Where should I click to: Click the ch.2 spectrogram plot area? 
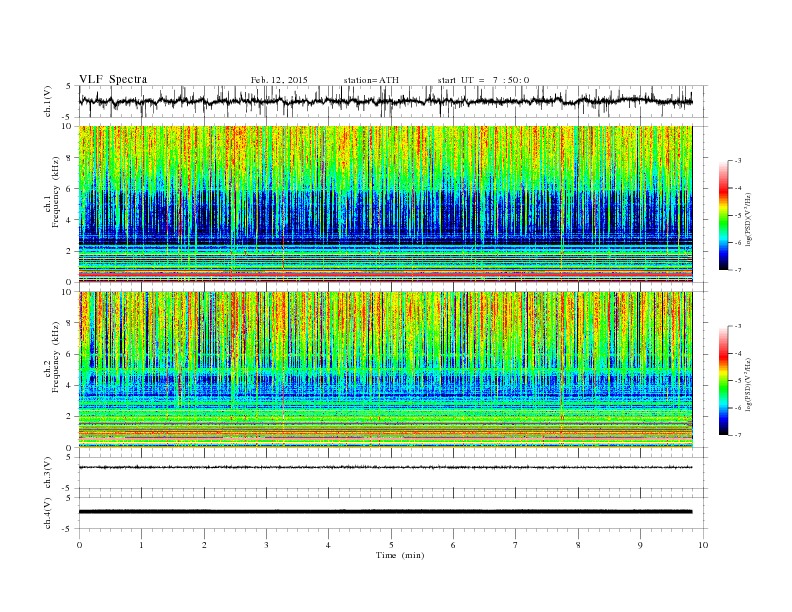(x=385, y=370)
